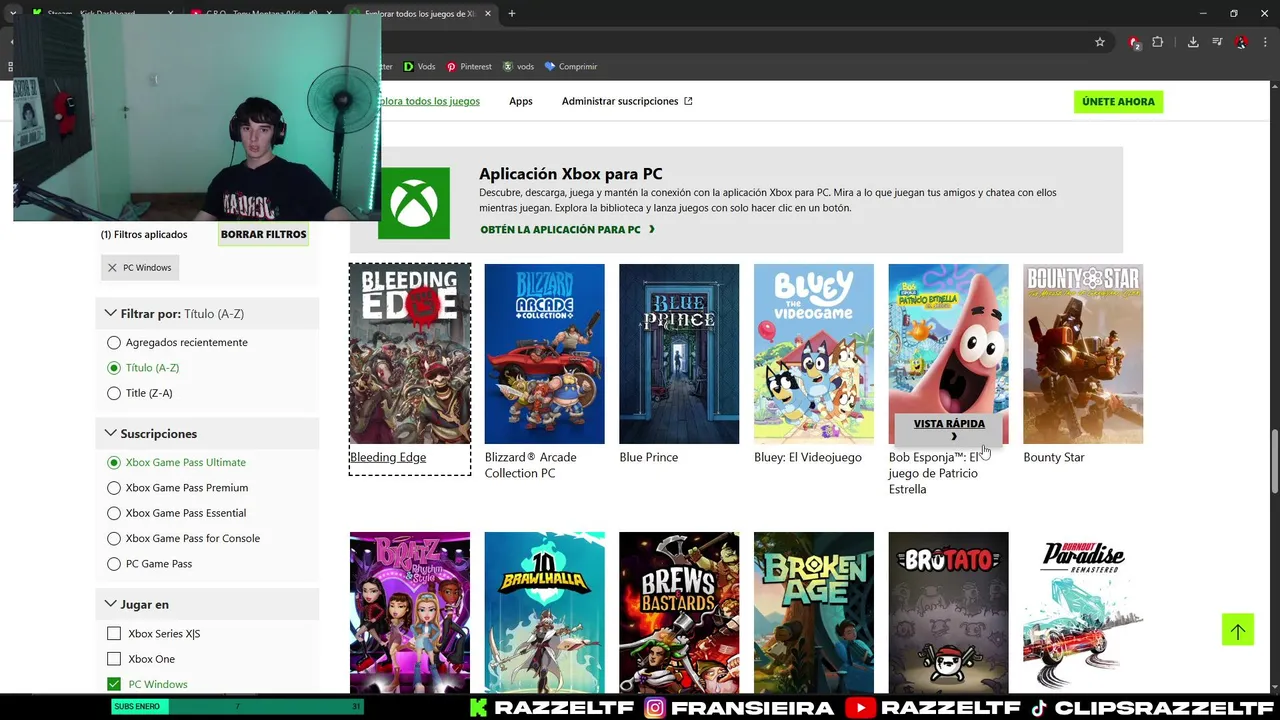This screenshot has width=1280, height=720.
Task: Open Bob Esponja: El juego de Patricio Estrella link
Action: pos(934,473)
